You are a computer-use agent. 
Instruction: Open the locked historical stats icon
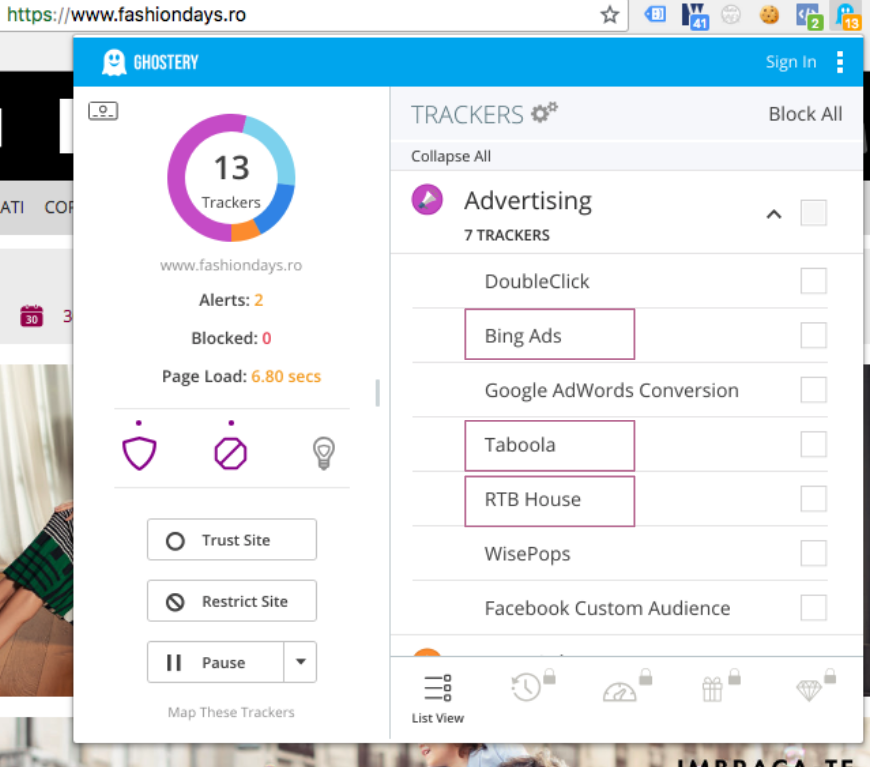coord(532,686)
